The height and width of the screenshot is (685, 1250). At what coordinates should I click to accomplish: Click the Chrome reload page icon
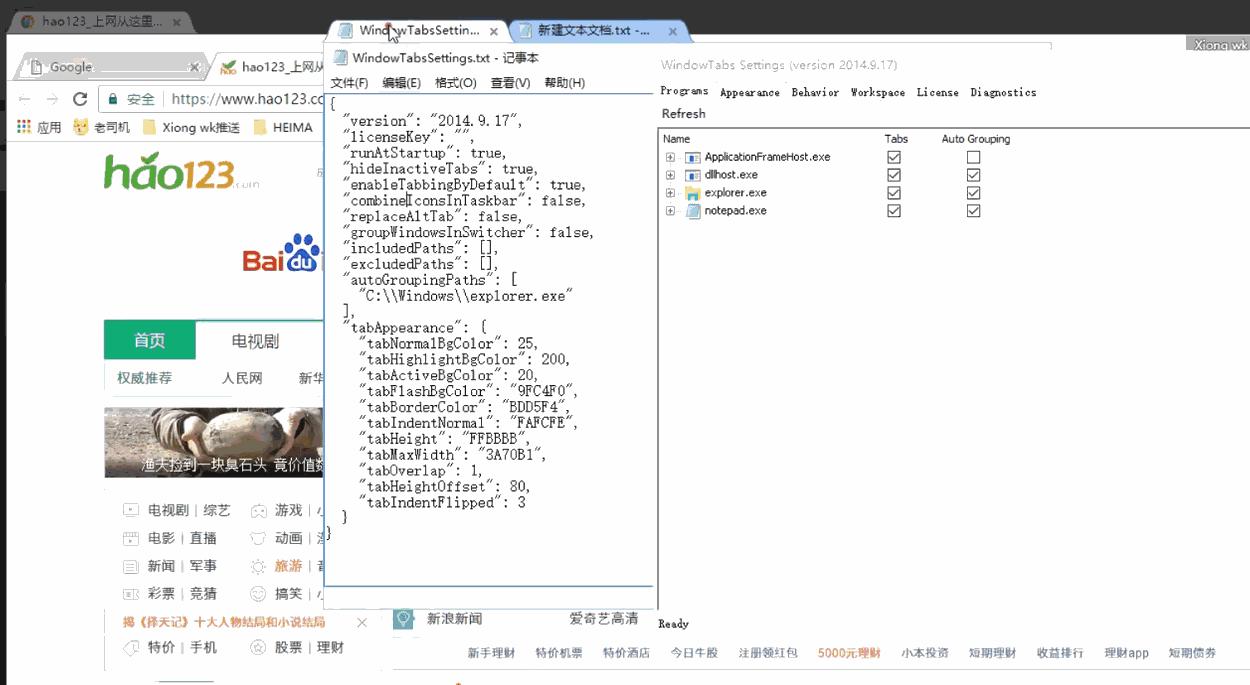tap(81, 99)
